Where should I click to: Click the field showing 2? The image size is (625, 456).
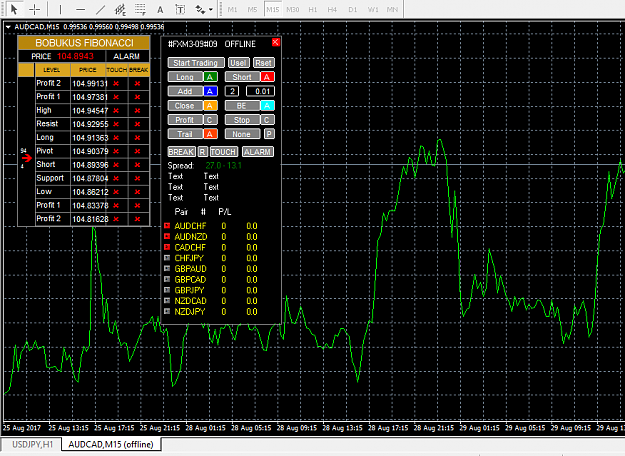click(232, 91)
